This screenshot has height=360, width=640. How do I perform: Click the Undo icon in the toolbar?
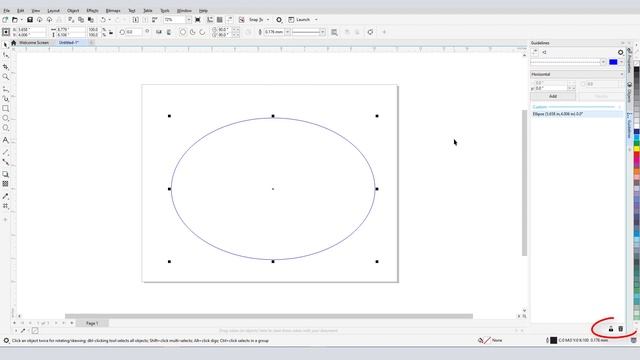[103, 20]
